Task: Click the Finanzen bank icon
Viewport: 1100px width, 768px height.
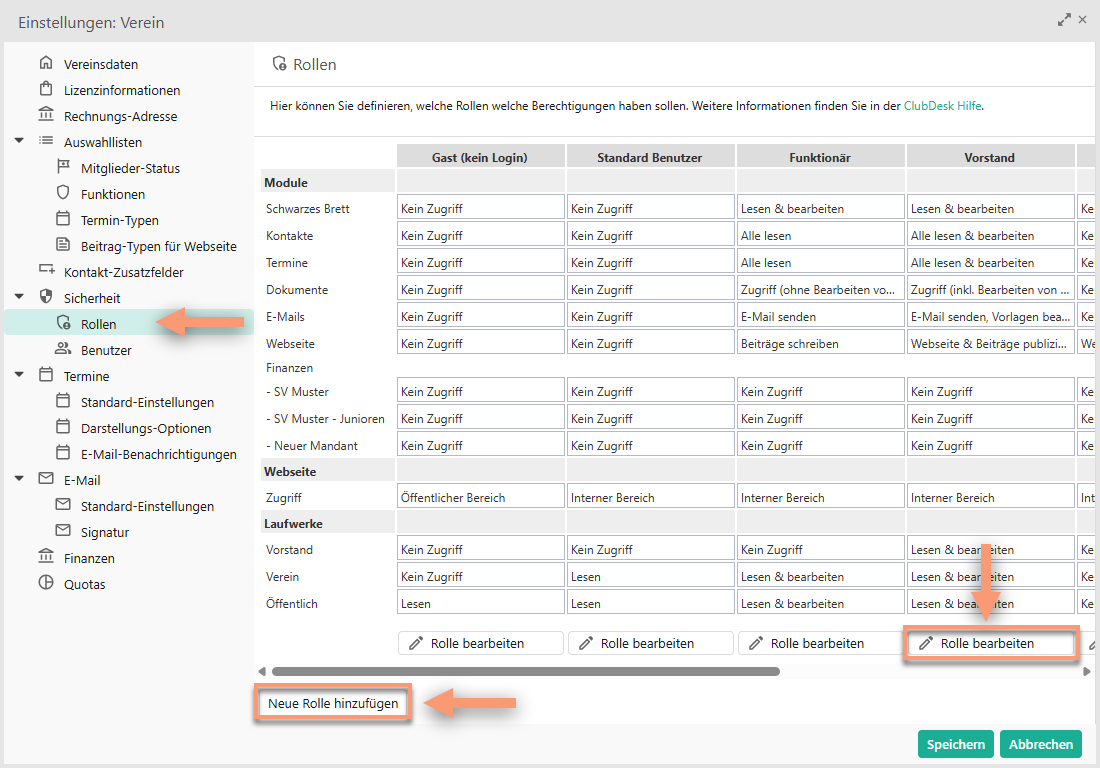Action: pyautogui.click(x=46, y=557)
